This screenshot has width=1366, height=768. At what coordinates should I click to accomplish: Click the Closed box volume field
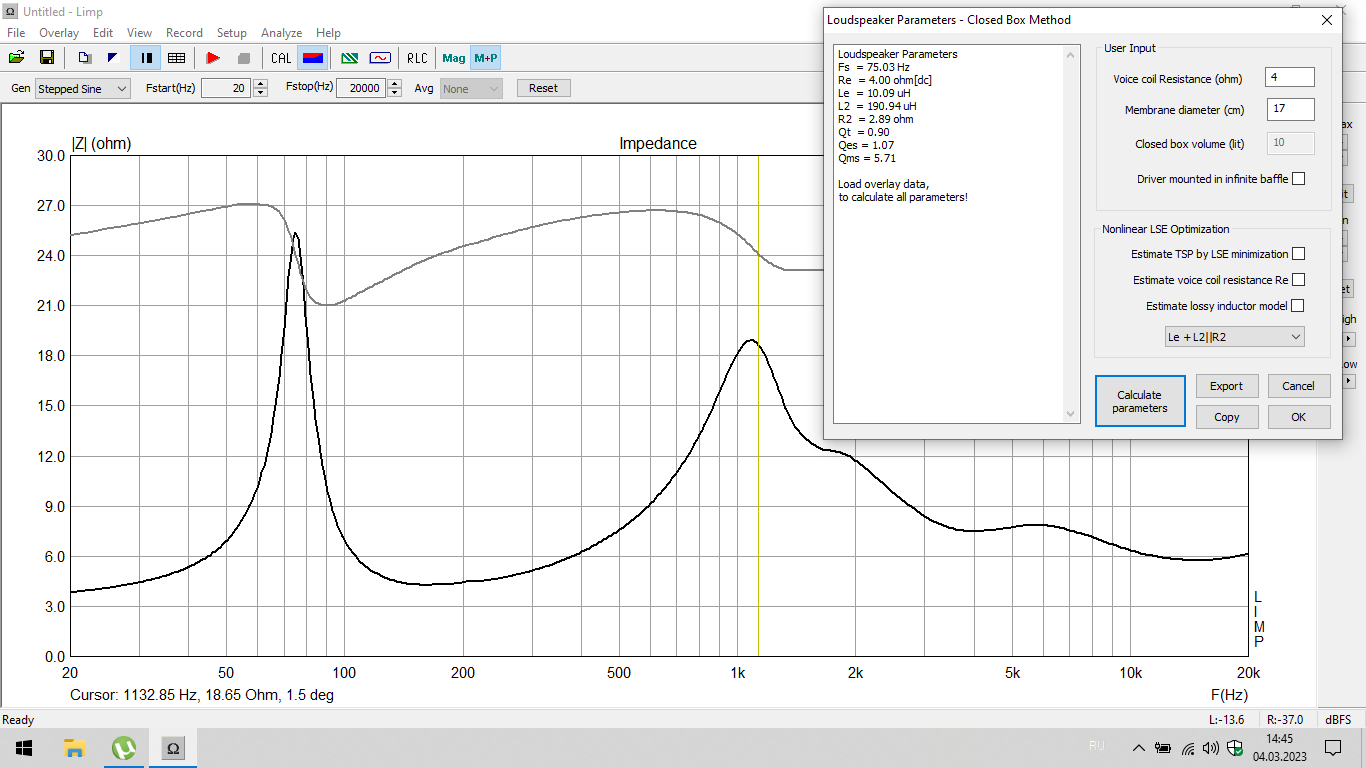[1290, 143]
